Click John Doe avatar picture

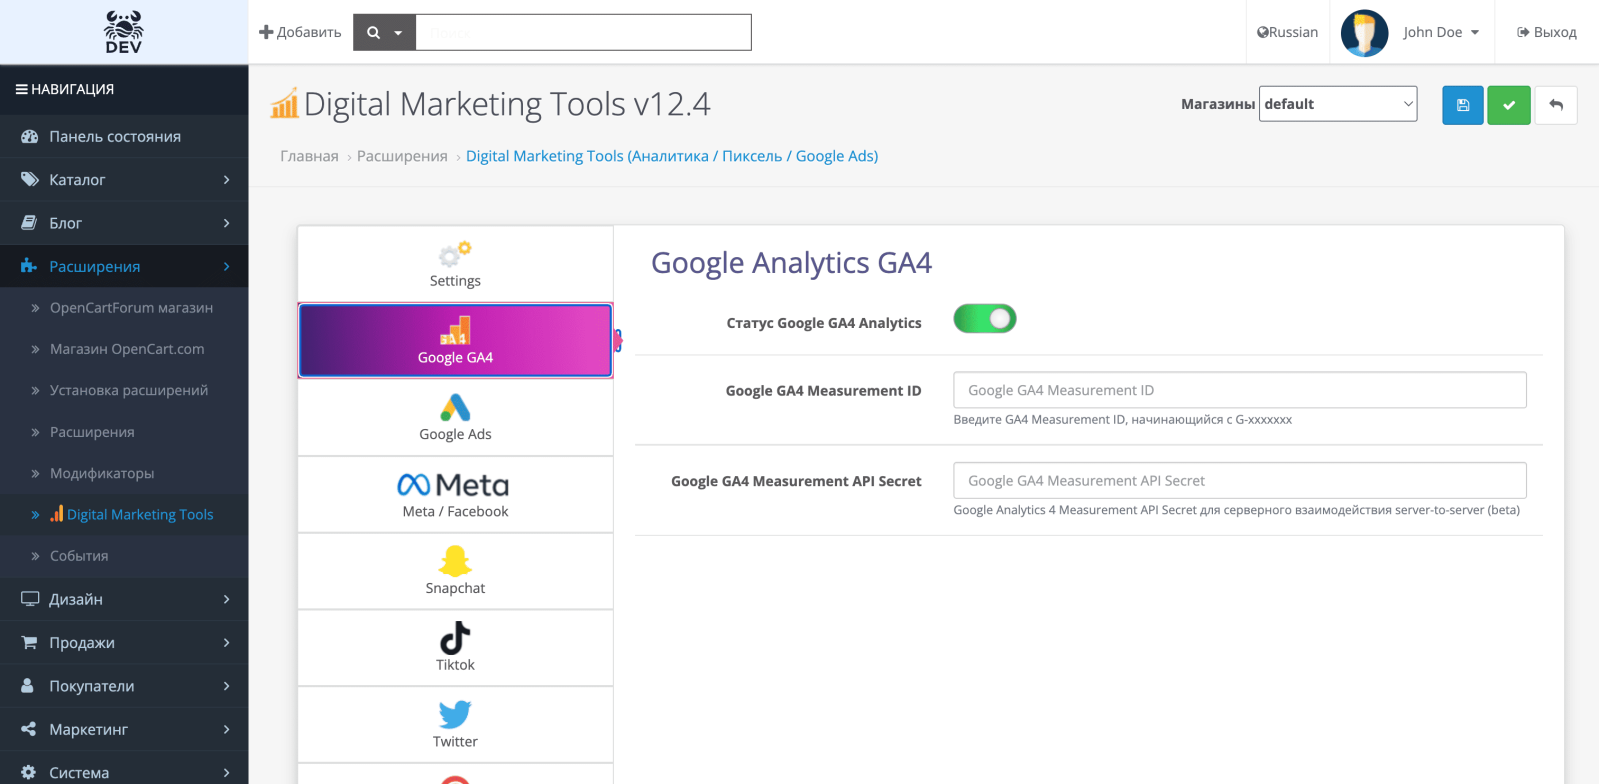(1364, 33)
